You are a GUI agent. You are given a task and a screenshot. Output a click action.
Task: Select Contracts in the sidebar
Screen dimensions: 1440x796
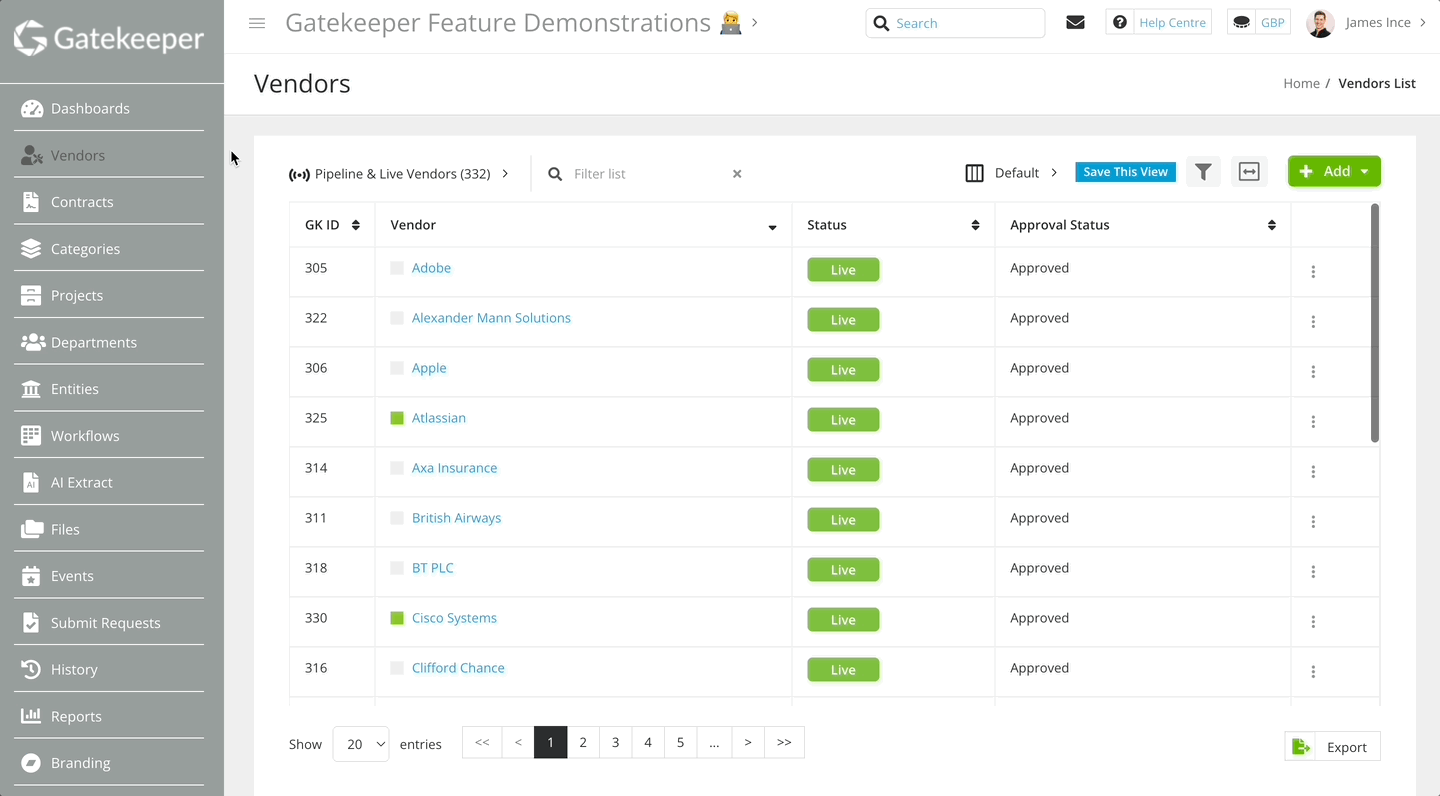pyautogui.click(x=84, y=201)
